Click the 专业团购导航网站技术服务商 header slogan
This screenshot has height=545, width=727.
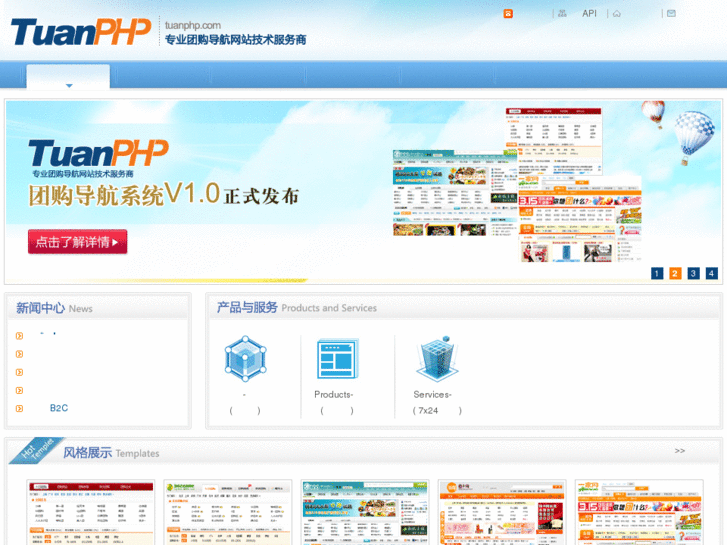click(236, 39)
